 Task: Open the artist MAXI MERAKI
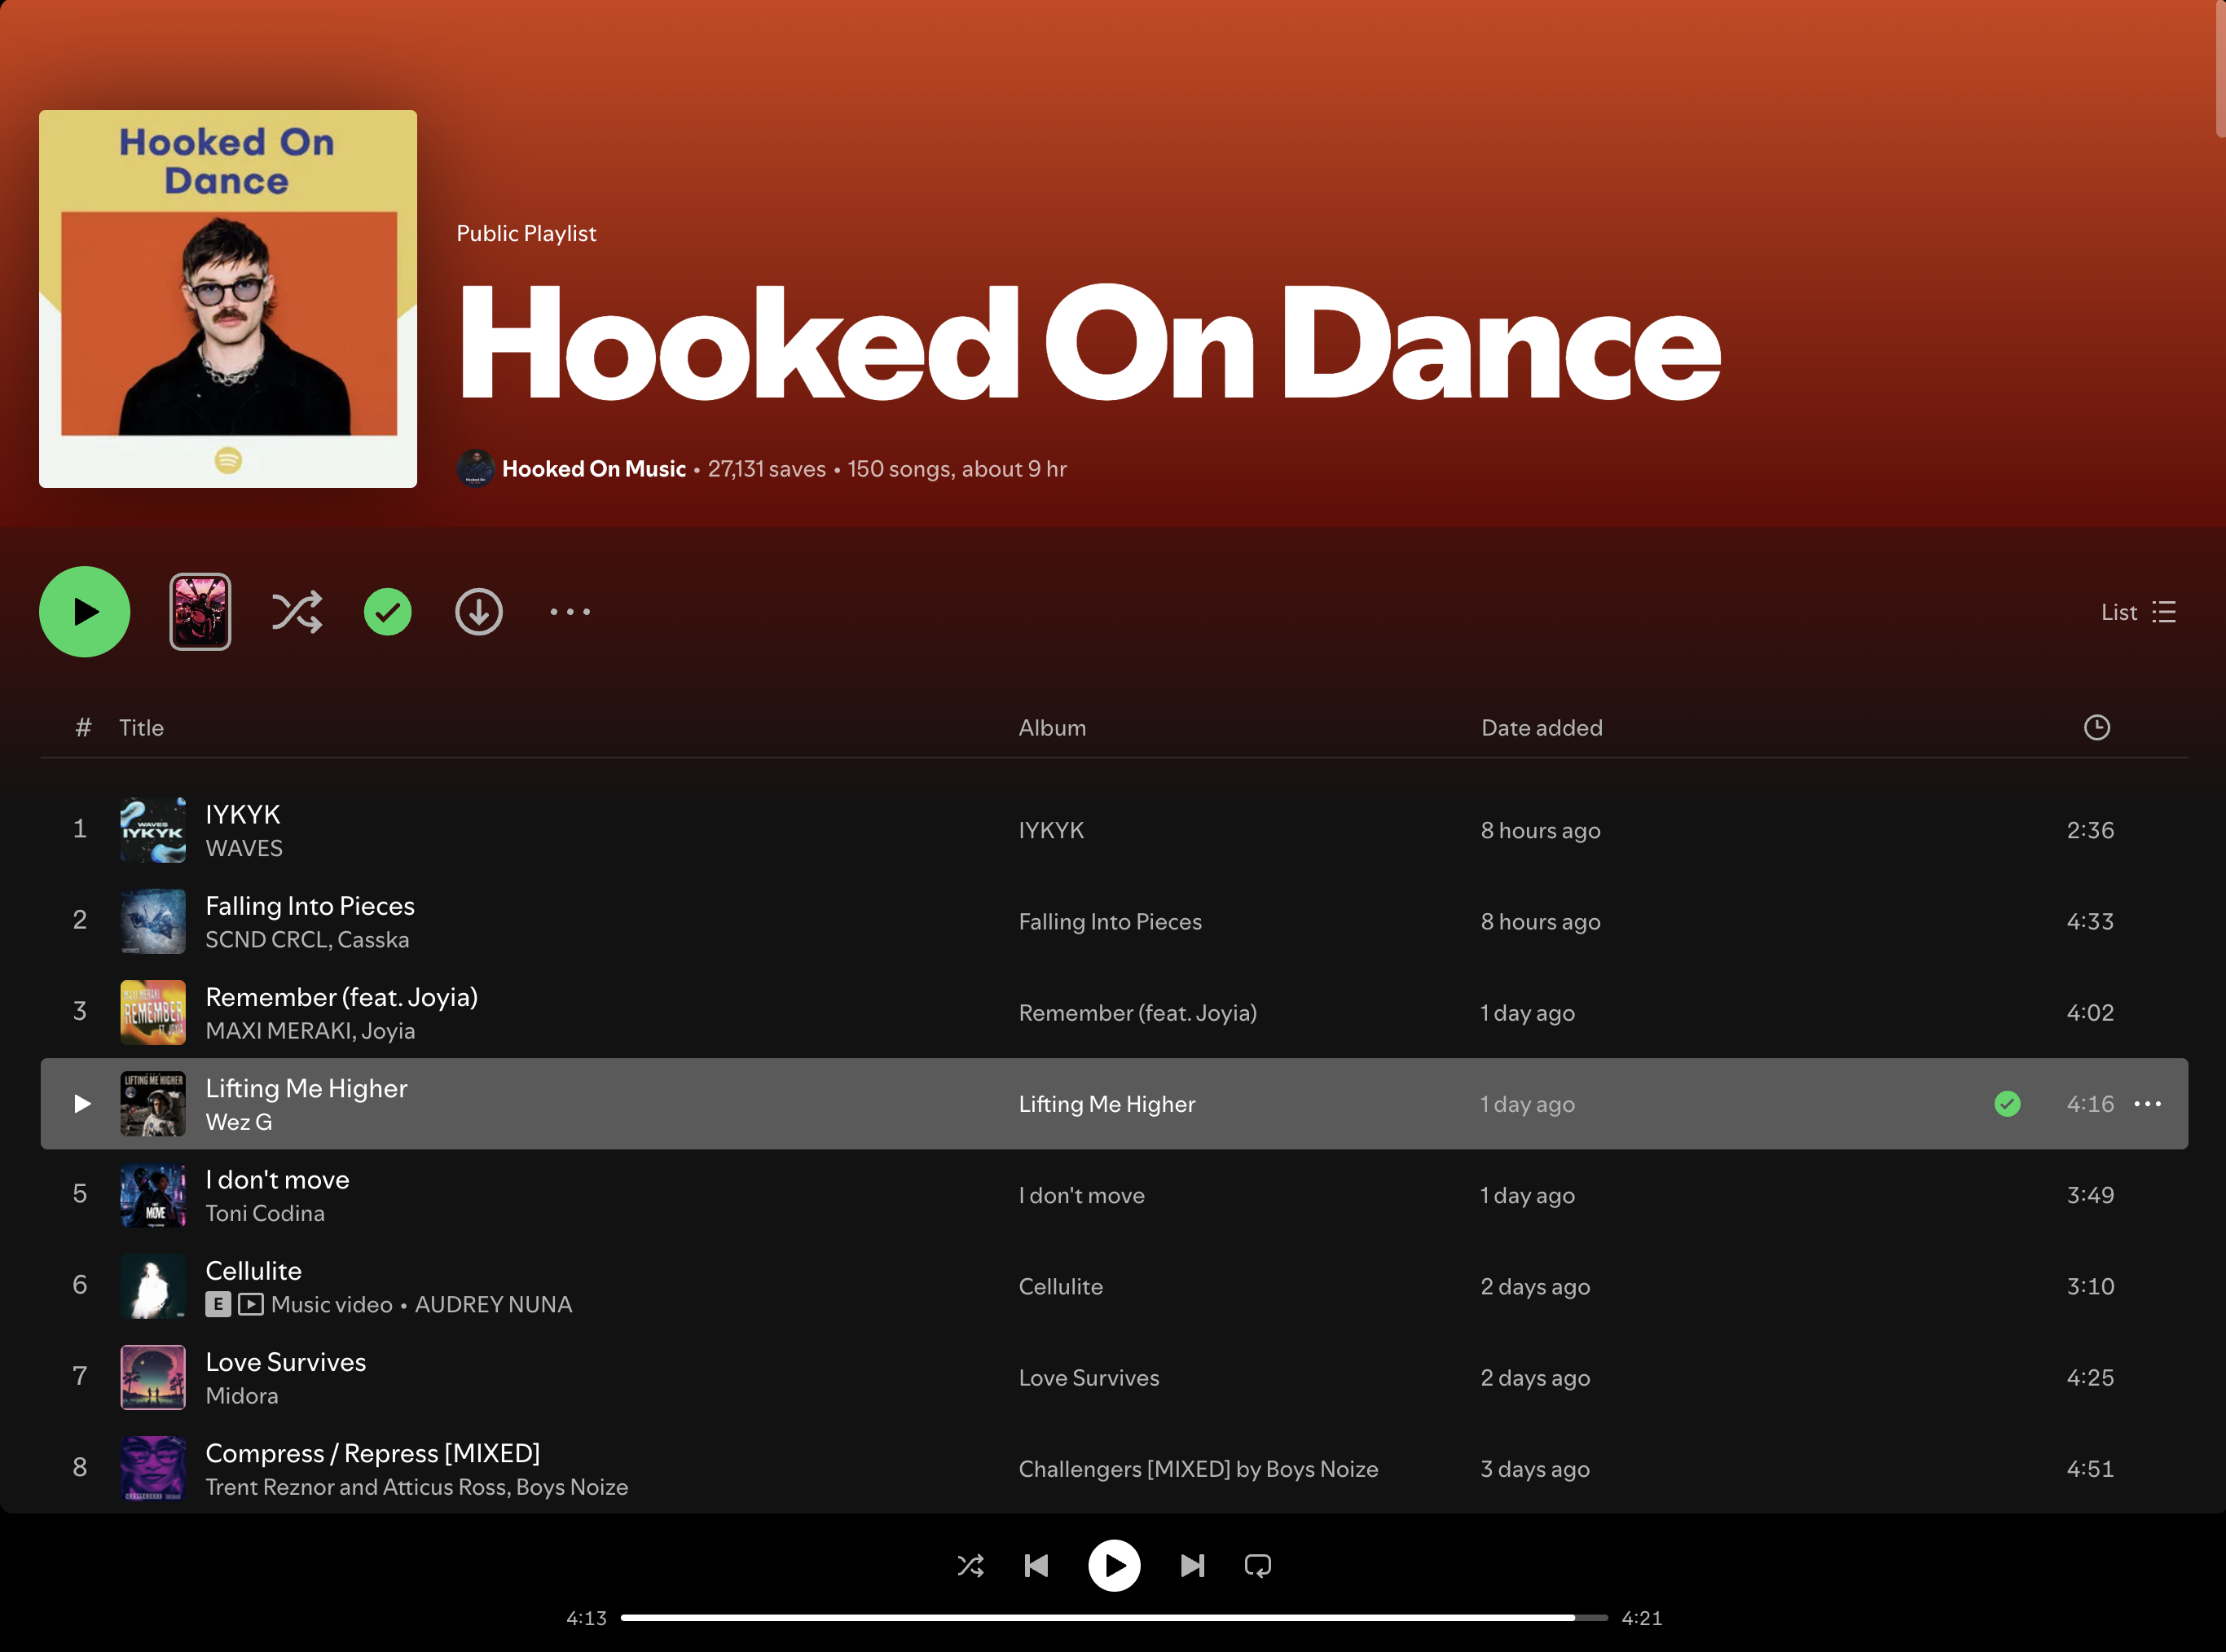[278, 1031]
